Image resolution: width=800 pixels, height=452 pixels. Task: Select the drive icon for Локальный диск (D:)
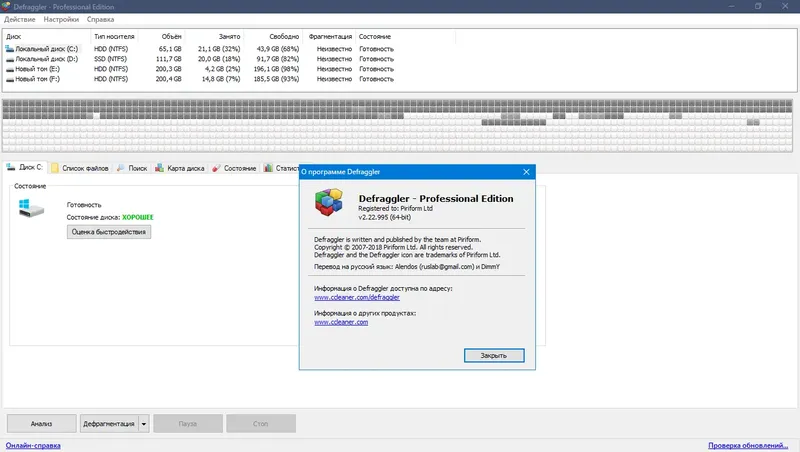click(10, 59)
